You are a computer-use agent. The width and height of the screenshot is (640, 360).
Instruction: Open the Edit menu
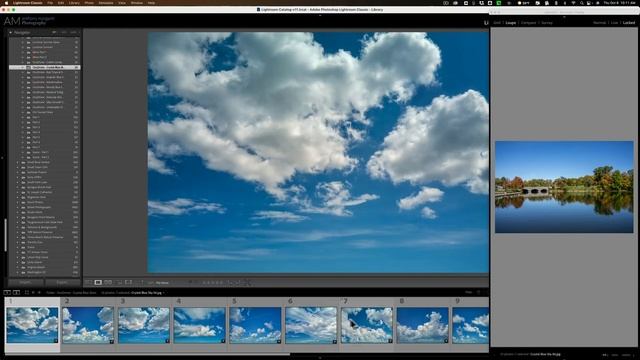(61, 3)
